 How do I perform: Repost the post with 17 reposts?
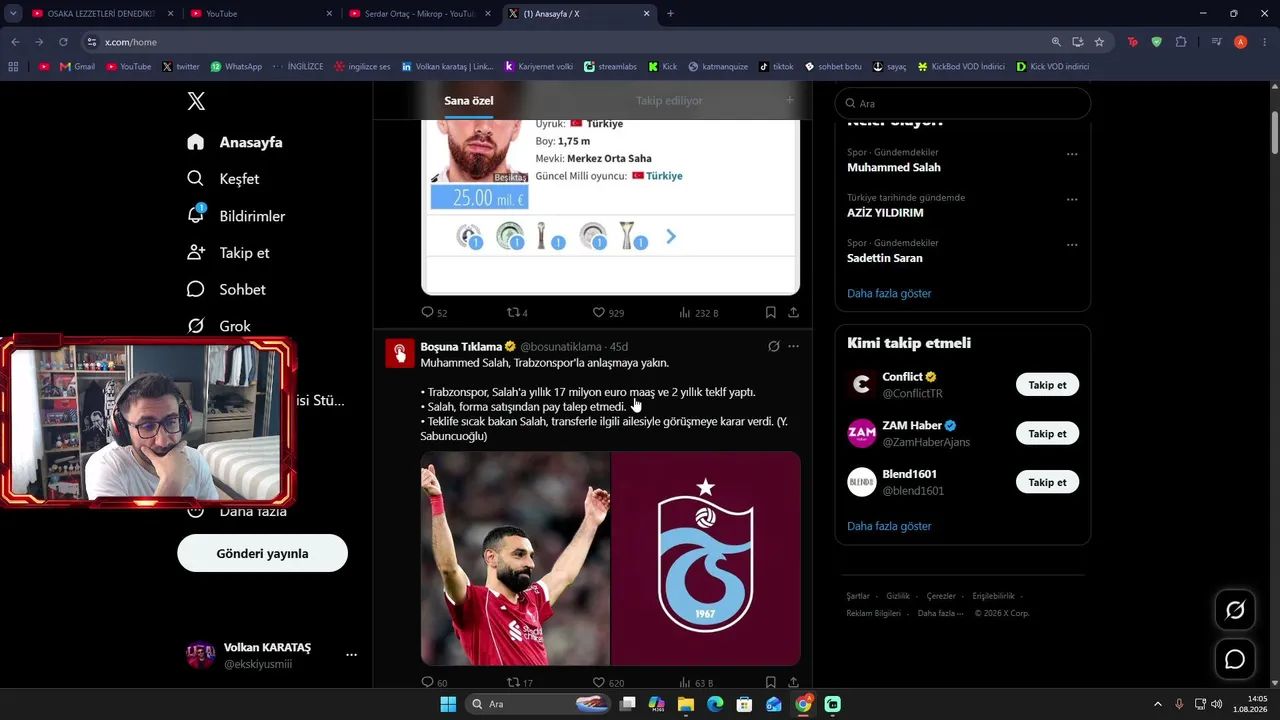click(x=519, y=683)
